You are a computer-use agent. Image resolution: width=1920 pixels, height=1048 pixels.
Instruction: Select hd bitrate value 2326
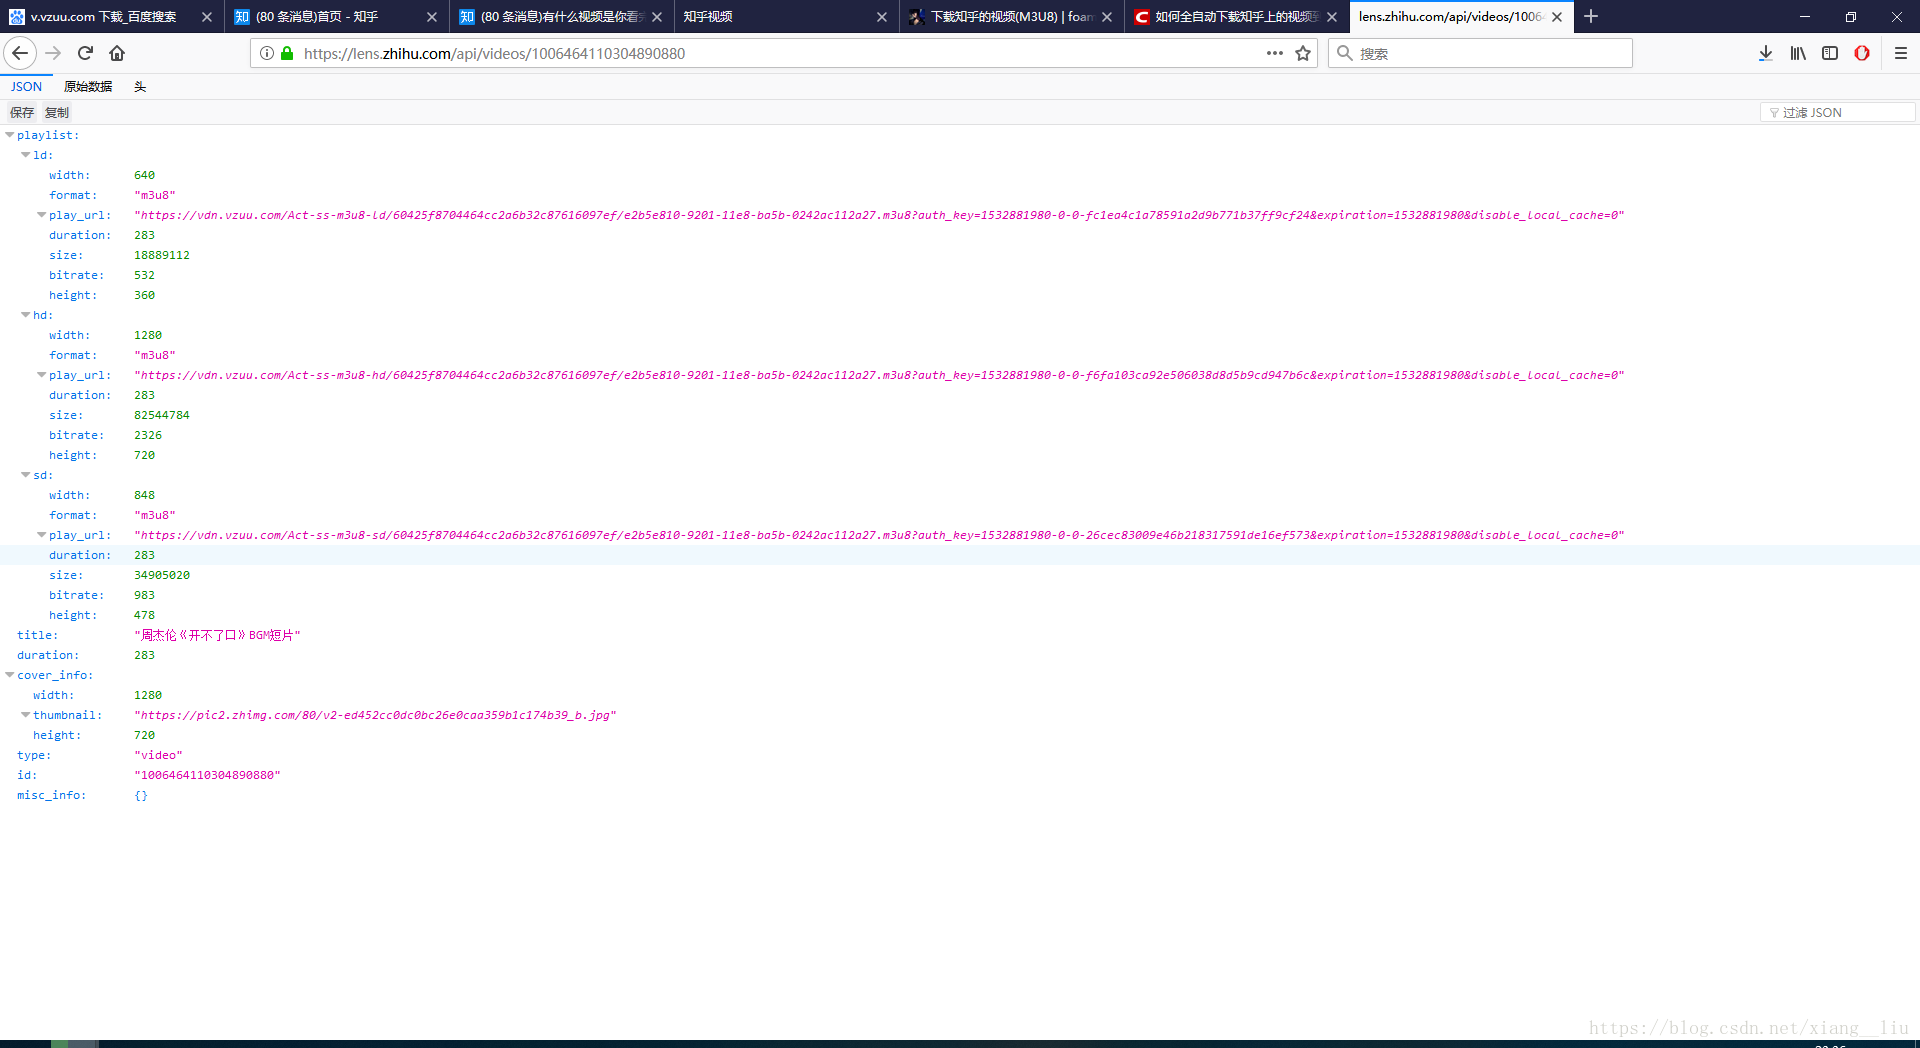(x=148, y=435)
